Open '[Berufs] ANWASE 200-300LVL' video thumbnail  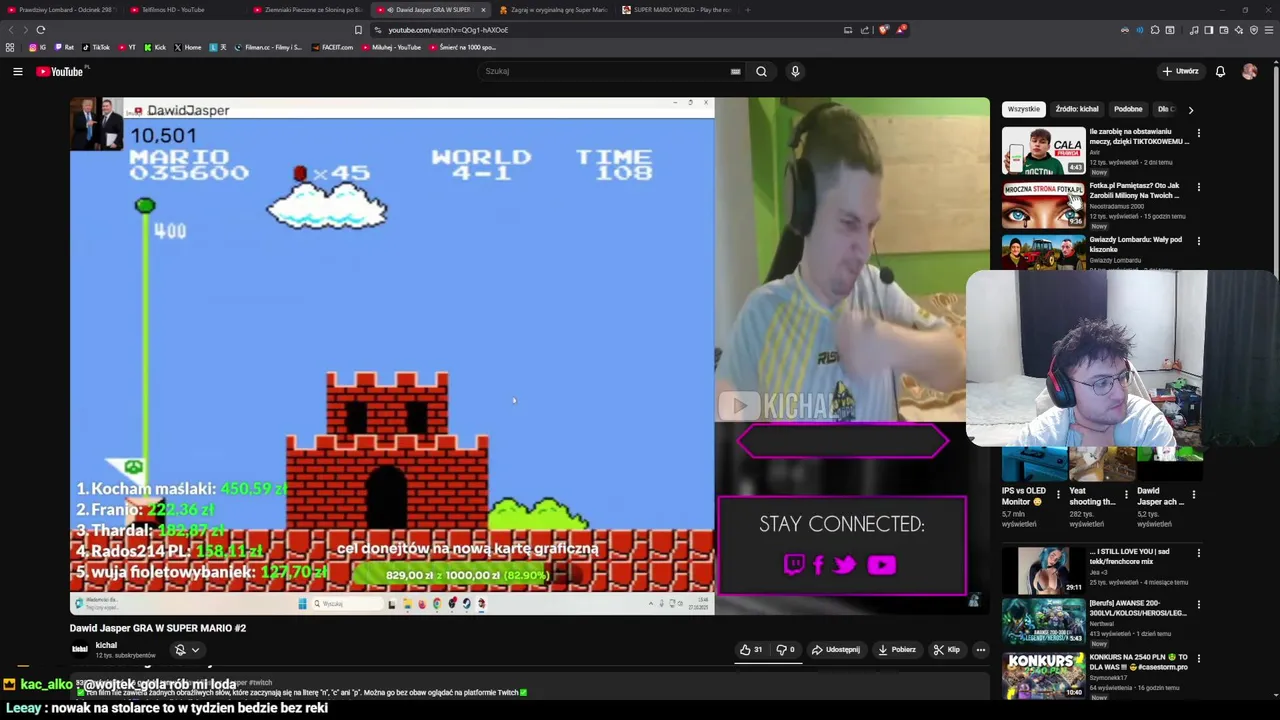pos(1043,622)
